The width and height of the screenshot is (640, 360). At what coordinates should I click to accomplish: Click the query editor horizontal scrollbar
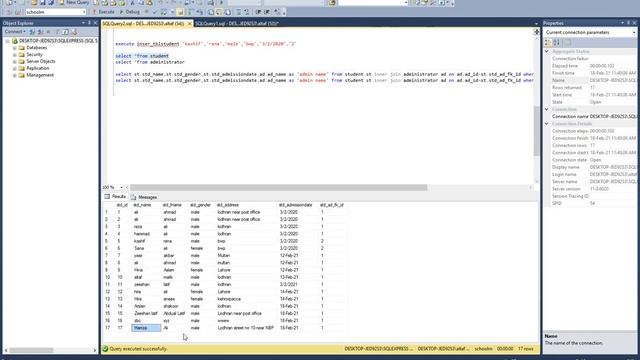pyautogui.click(x=278, y=187)
